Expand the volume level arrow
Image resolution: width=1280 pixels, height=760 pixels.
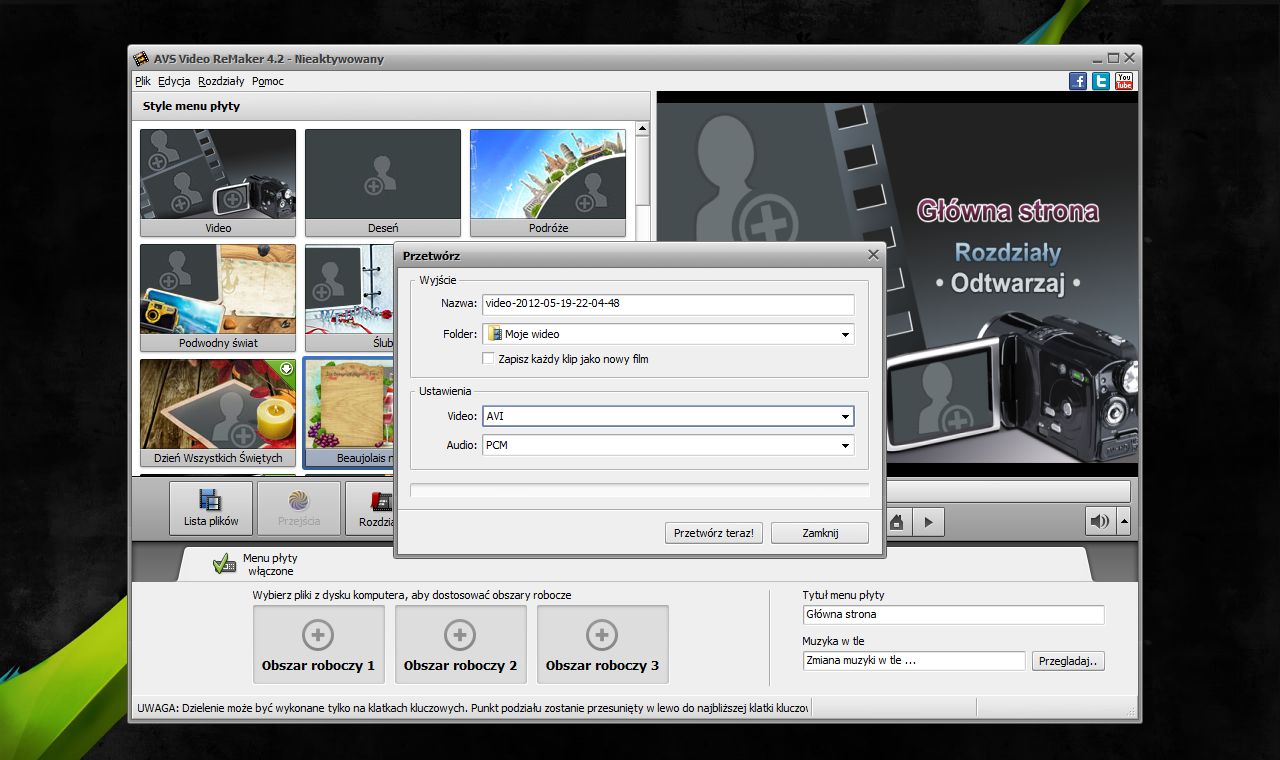[x=1124, y=521]
